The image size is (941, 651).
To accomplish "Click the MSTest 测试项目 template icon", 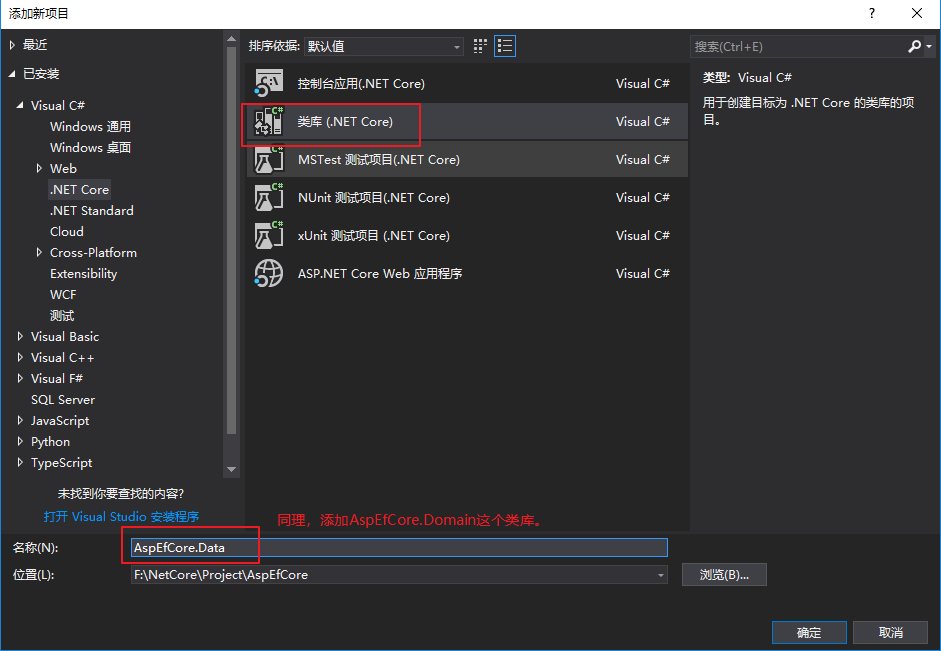I will tap(268, 159).
